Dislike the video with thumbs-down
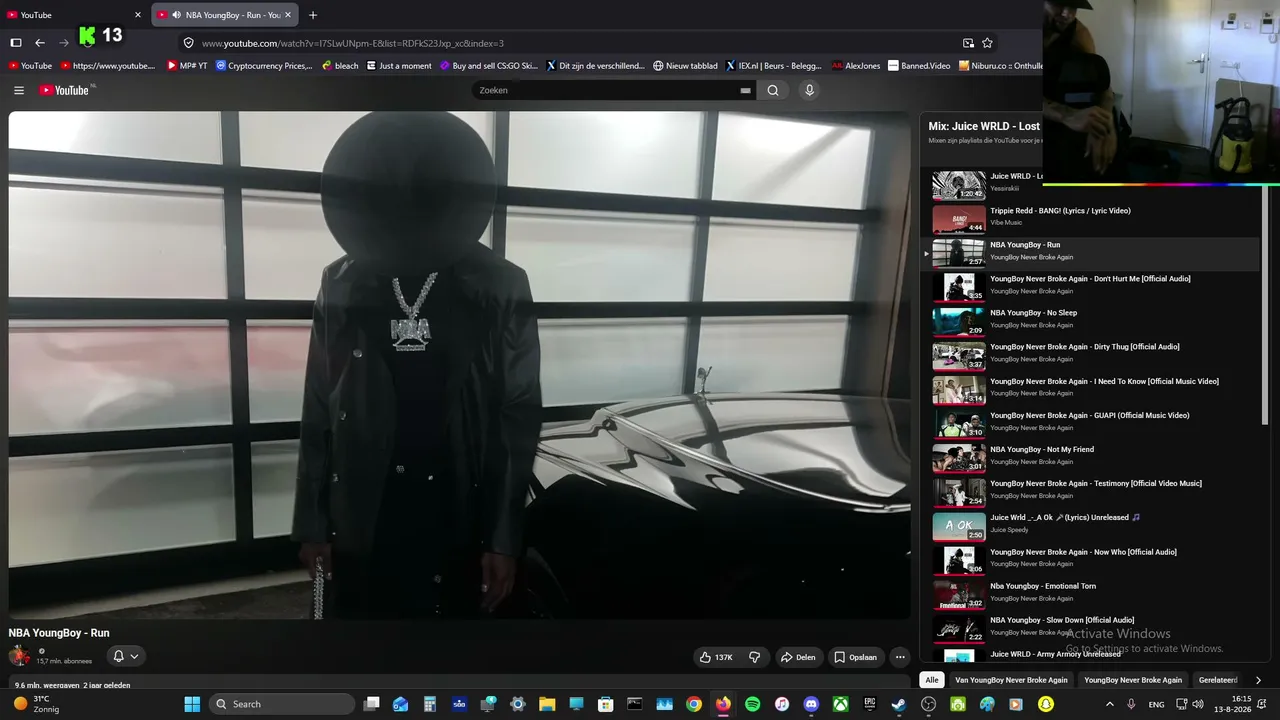This screenshot has height=720, width=1280. (755, 657)
